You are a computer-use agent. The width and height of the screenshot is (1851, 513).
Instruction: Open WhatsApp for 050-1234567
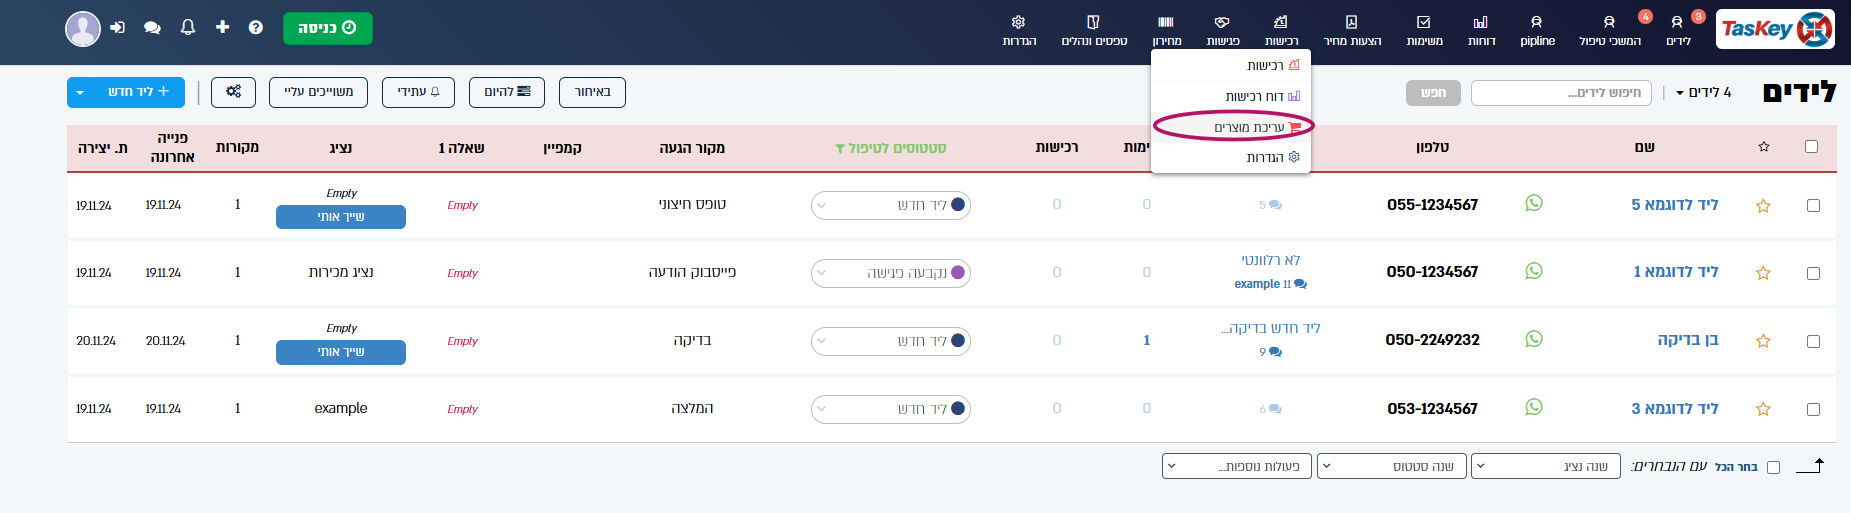tap(1534, 271)
